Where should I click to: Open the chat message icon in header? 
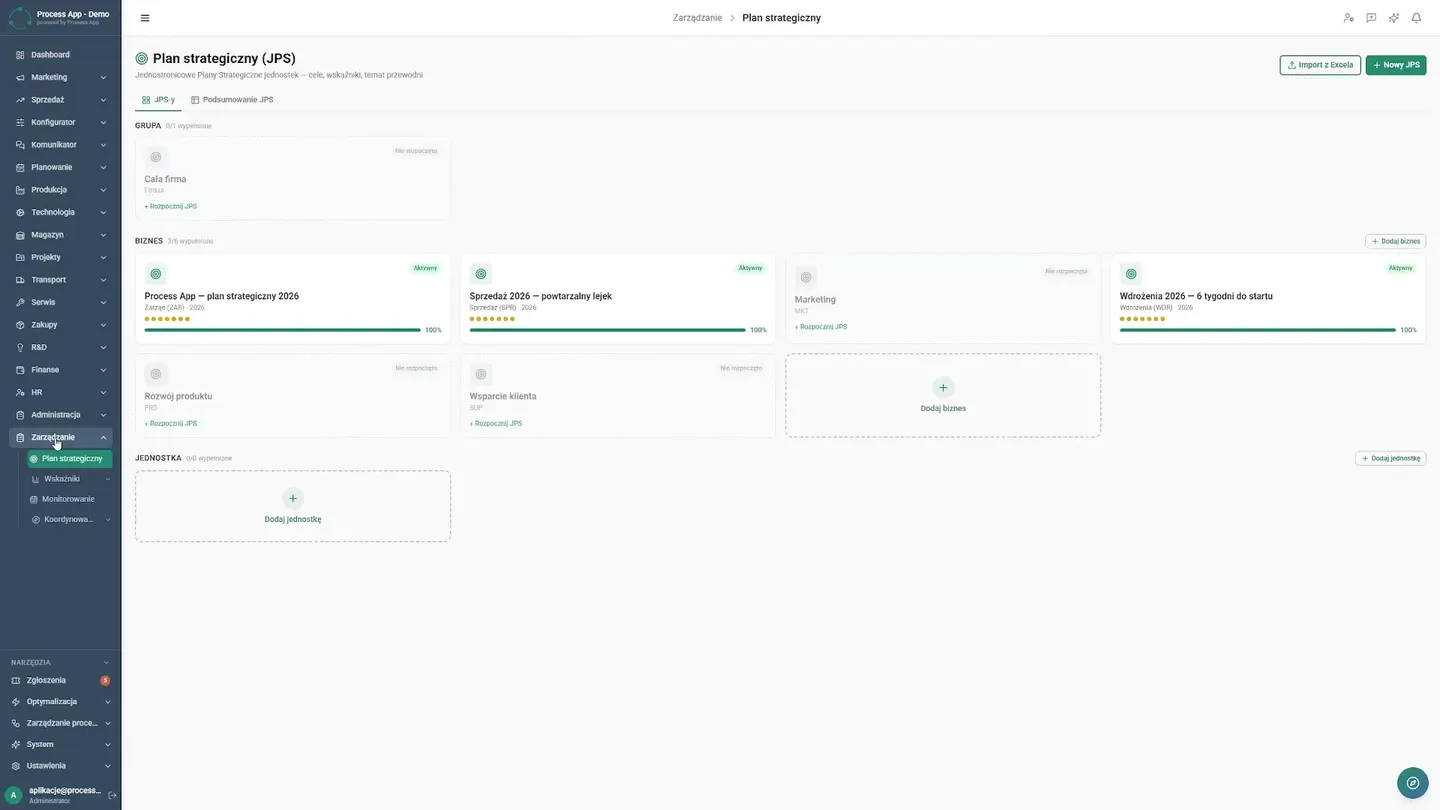click(1371, 18)
